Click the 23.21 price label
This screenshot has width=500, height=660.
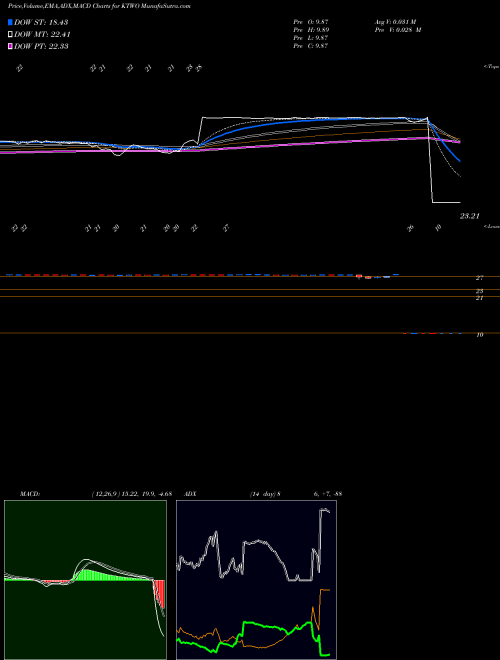[470, 216]
